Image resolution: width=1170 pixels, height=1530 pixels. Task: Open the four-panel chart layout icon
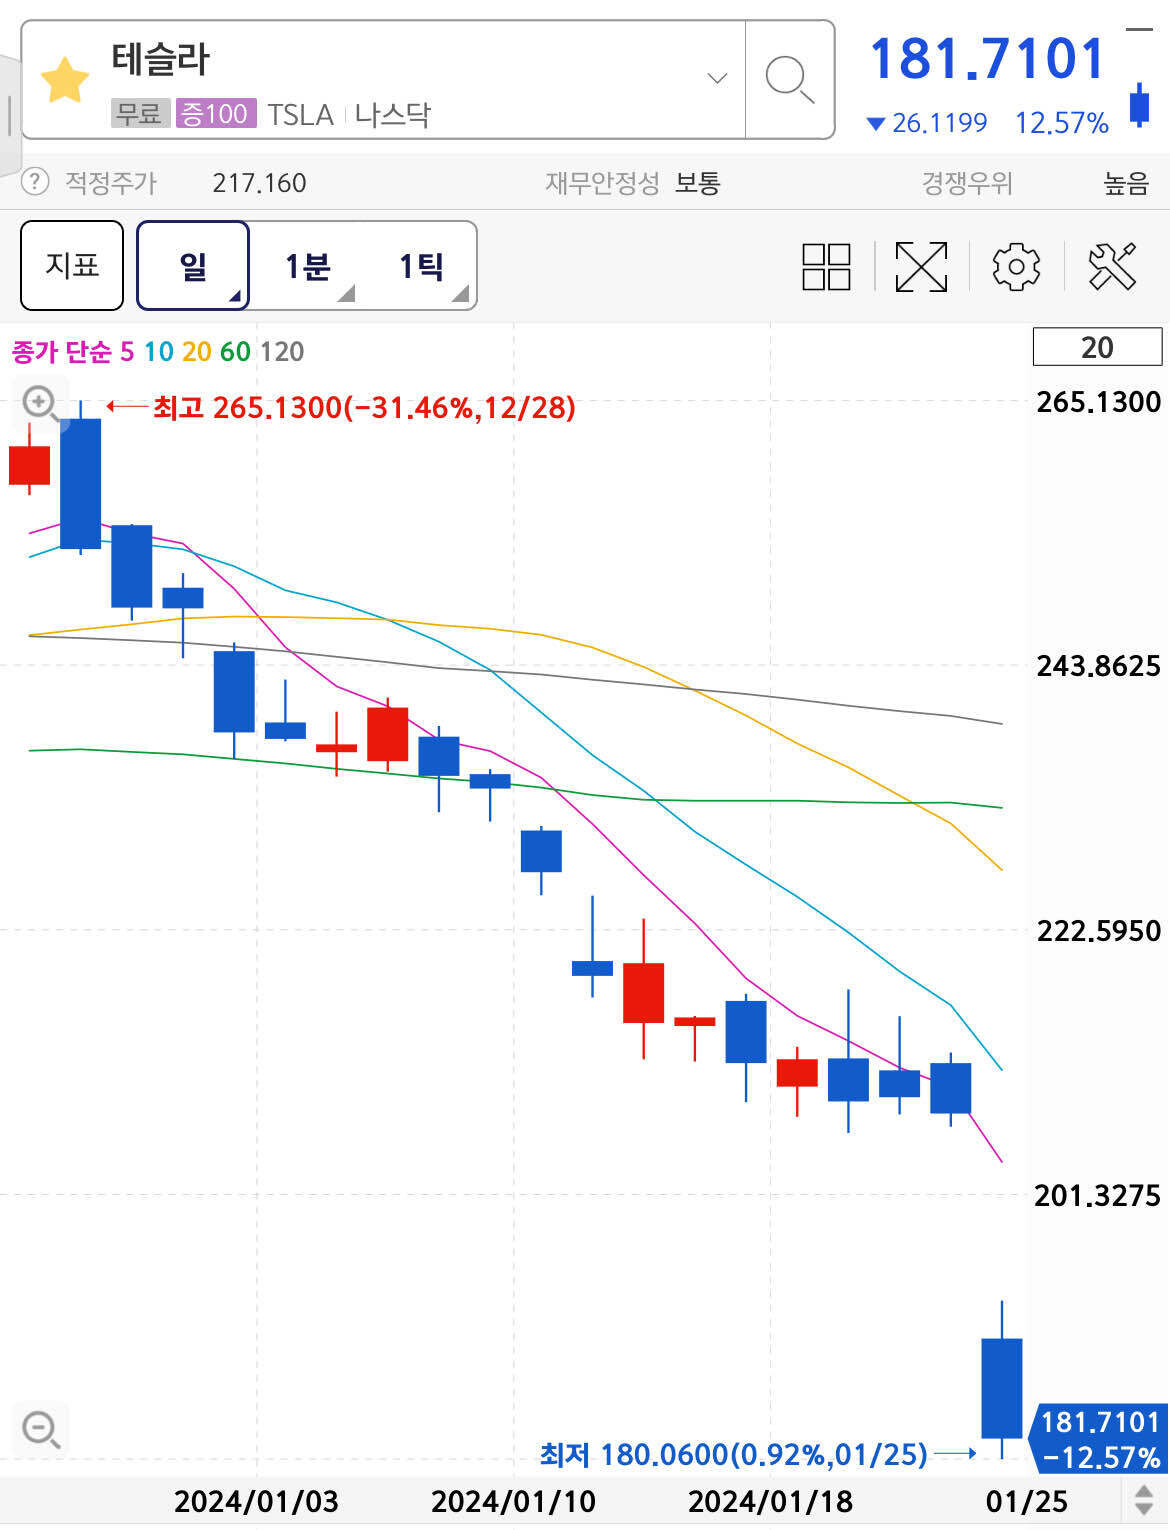pyautogui.click(x=826, y=267)
